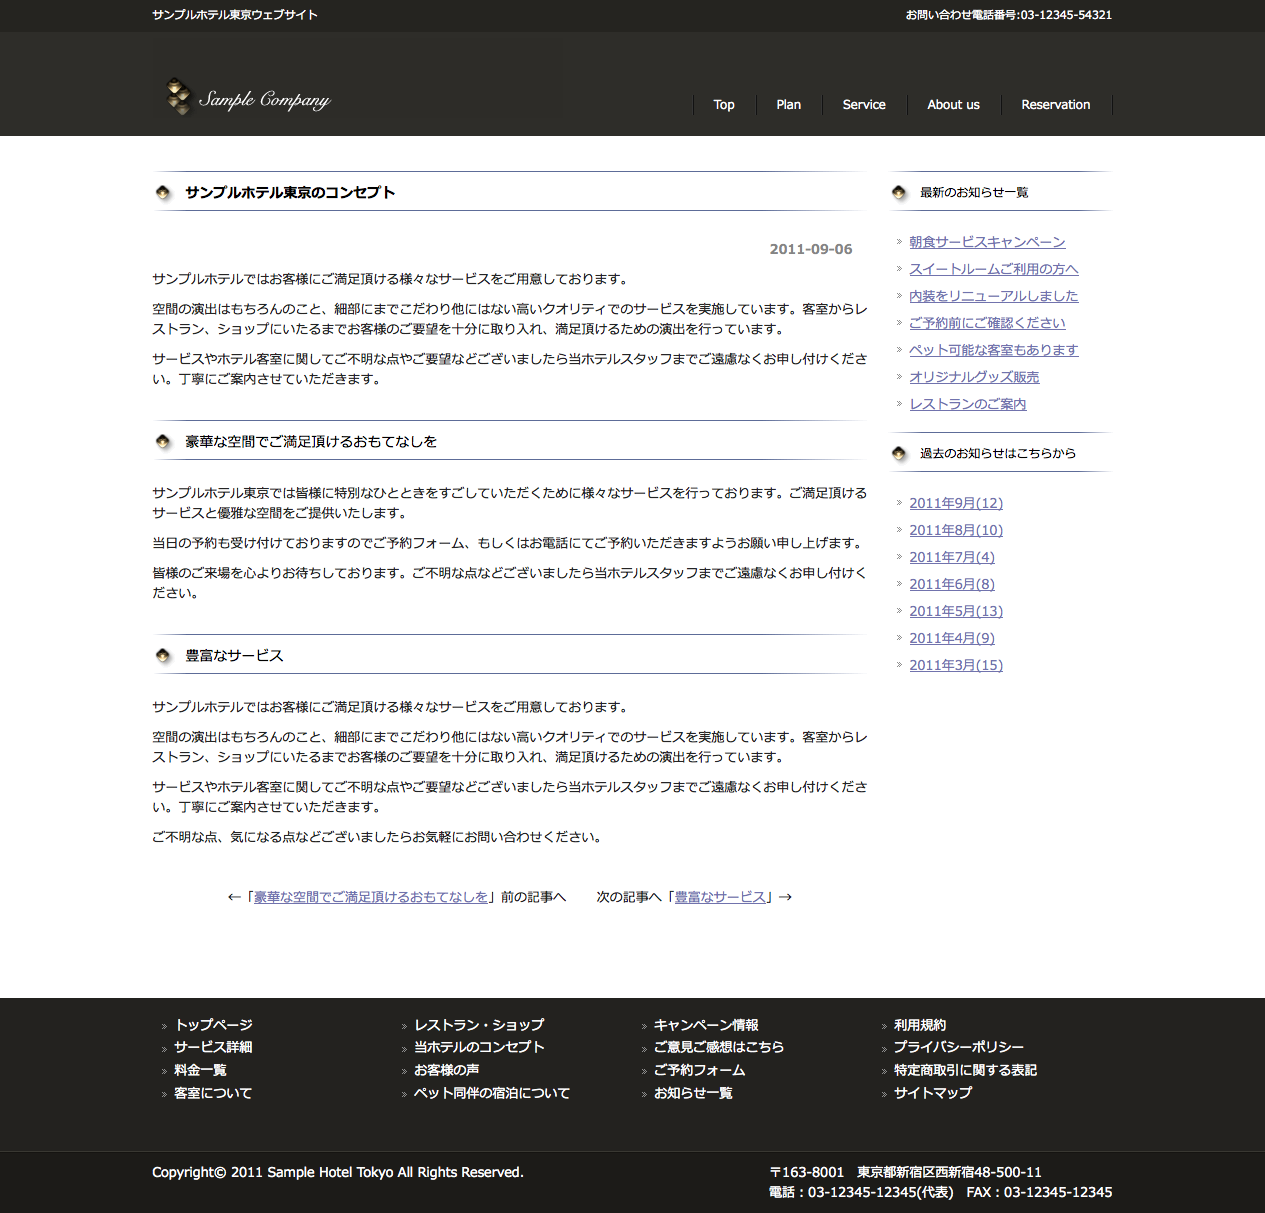Click the footer link レストラン・ショップ
This screenshot has width=1265, height=1213.
pos(479,1025)
